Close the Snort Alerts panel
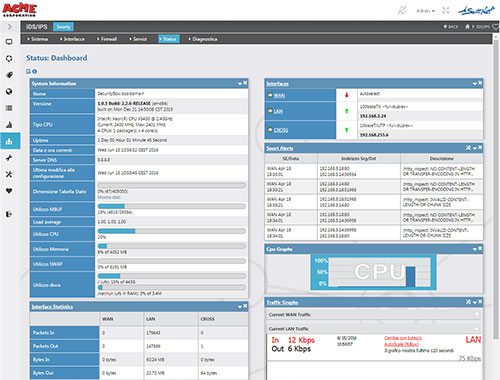 480,148
